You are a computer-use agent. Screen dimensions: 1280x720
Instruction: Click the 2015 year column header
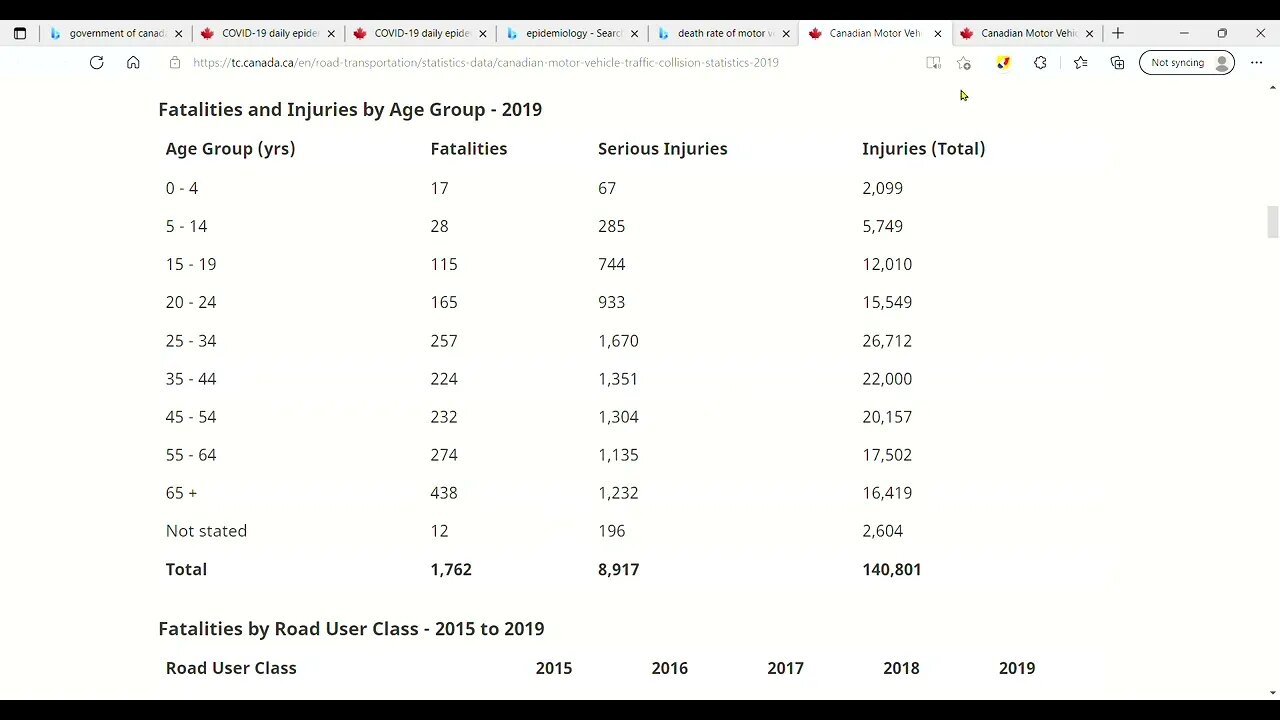click(x=554, y=668)
